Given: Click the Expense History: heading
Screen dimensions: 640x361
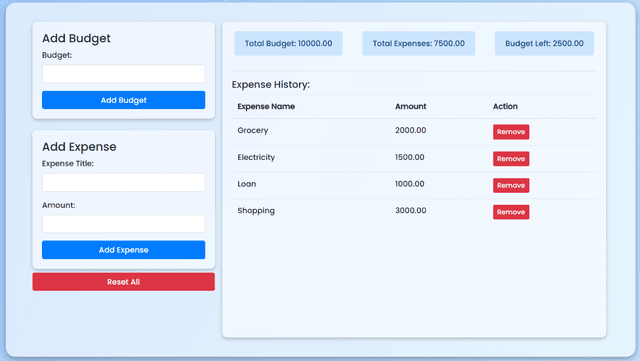Looking at the screenshot, I should (271, 85).
